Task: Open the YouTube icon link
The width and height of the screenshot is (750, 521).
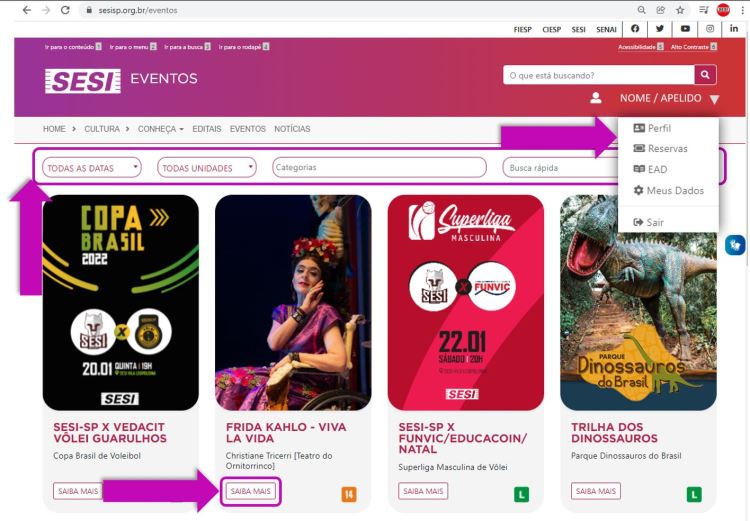Action: (x=685, y=29)
